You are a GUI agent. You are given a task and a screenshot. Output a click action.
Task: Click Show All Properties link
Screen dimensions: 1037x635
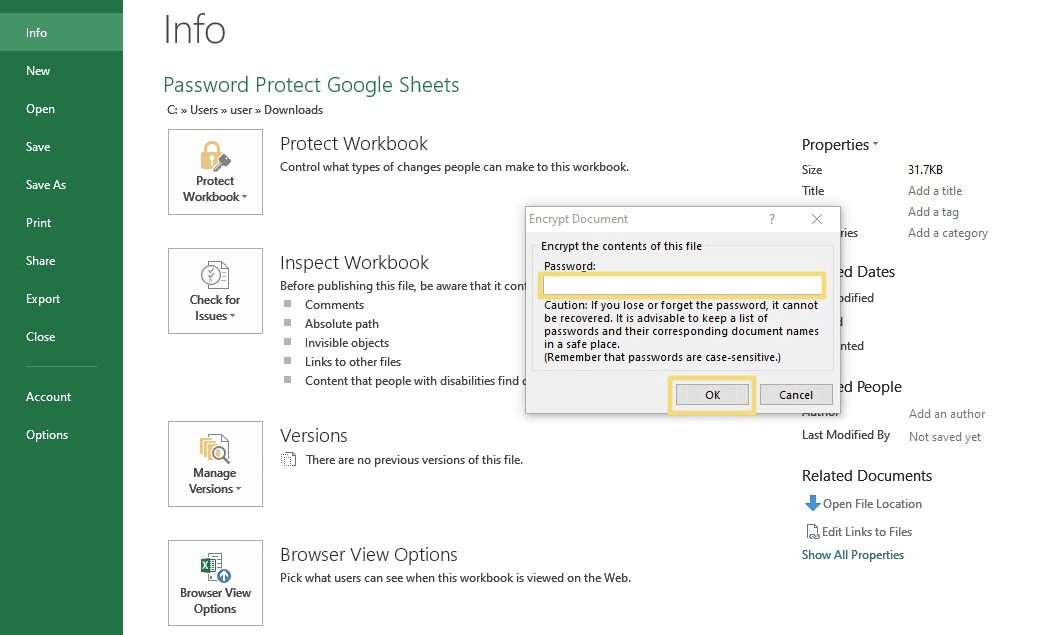click(852, 555)
